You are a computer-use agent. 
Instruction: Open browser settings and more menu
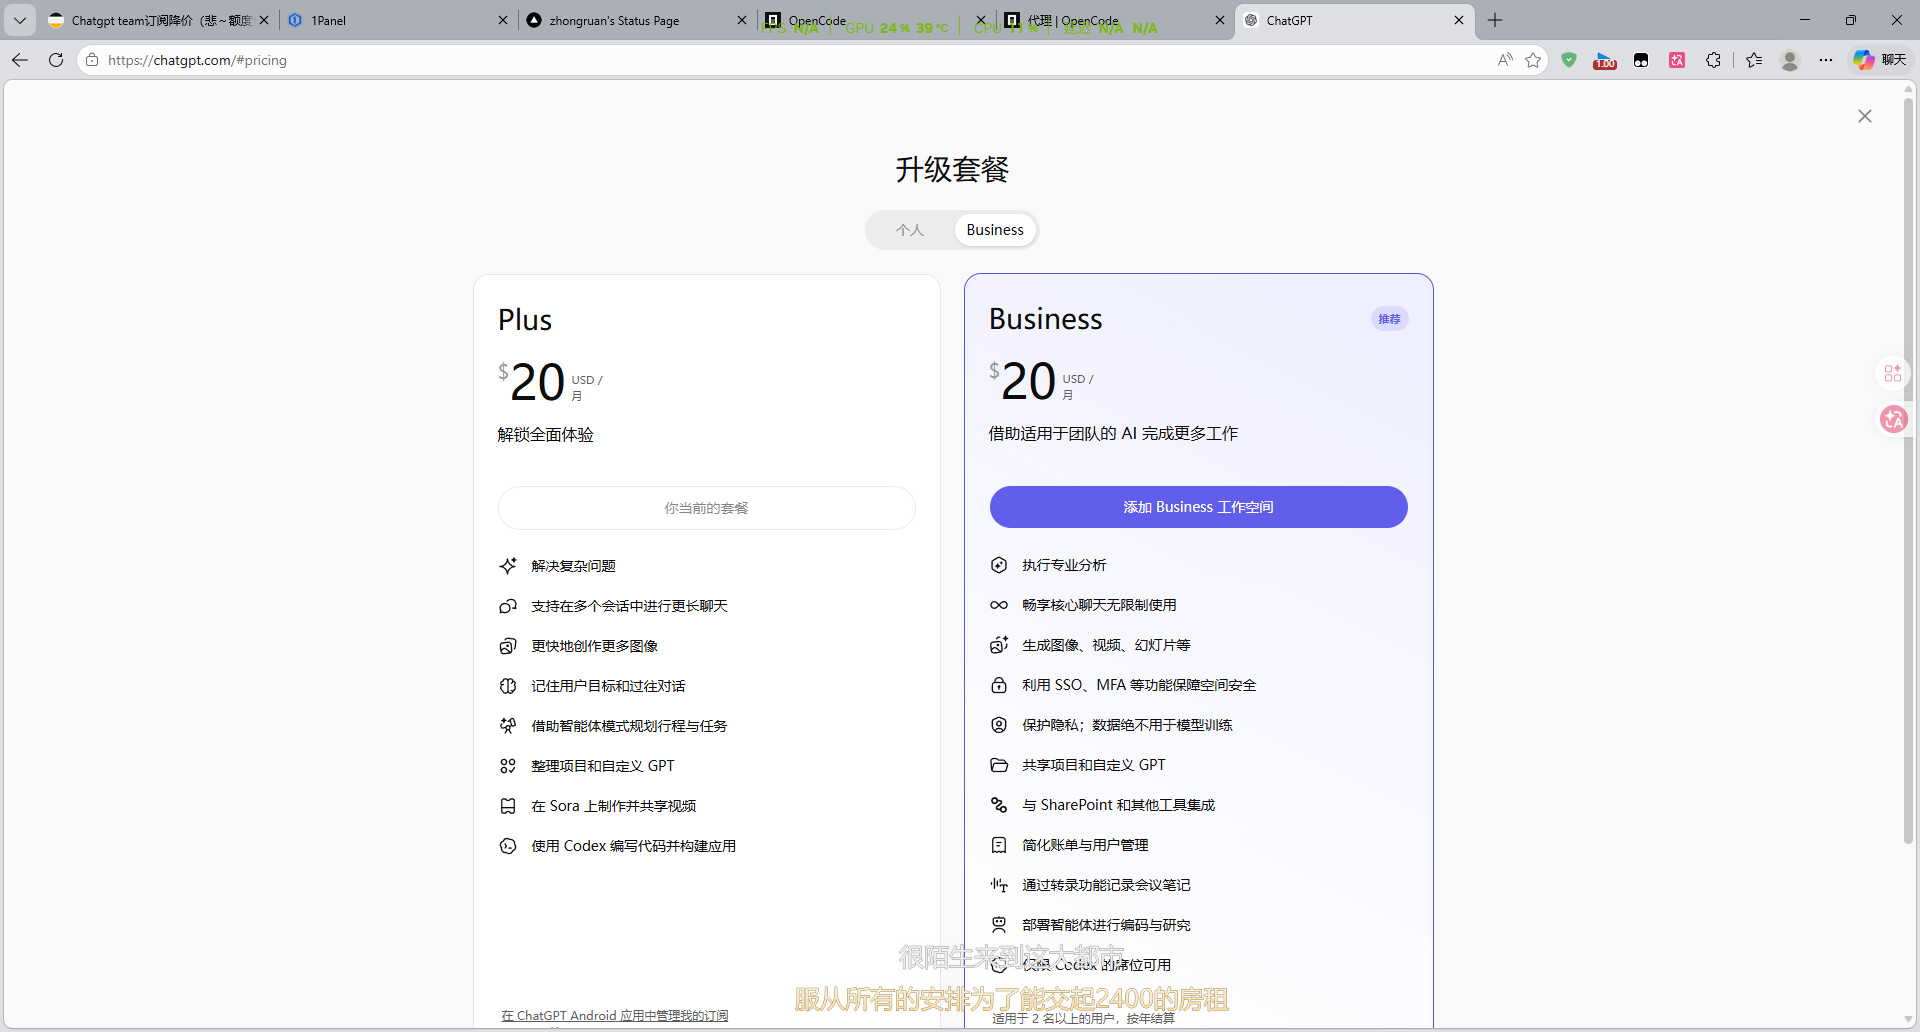point(1826,60)
